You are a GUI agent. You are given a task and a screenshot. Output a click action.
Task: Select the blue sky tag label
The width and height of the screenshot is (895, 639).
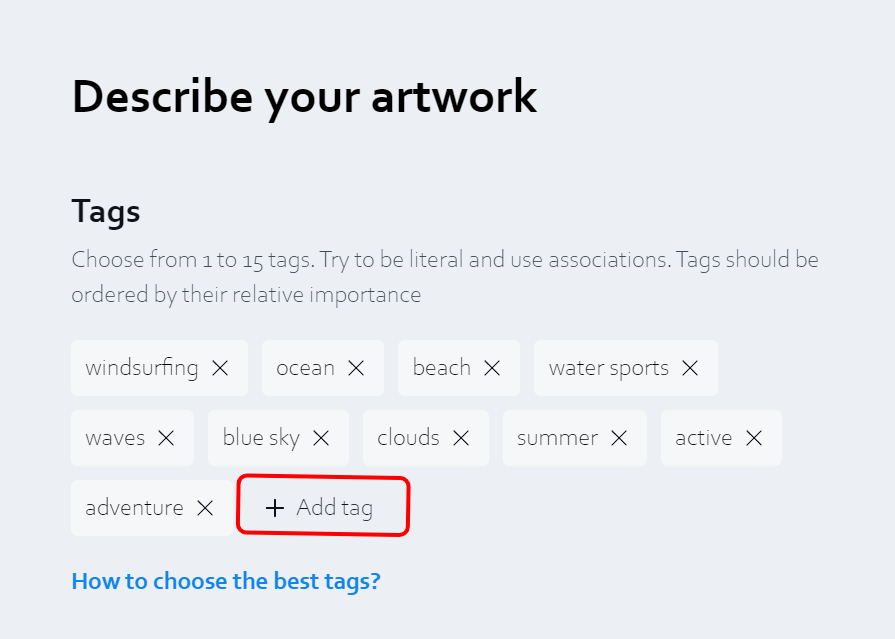coord(261,438)
